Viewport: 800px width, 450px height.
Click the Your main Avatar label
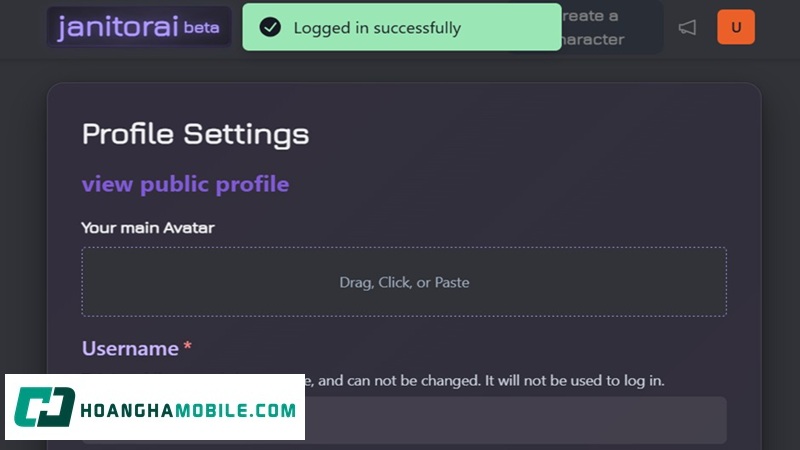(x=148, y=227)
